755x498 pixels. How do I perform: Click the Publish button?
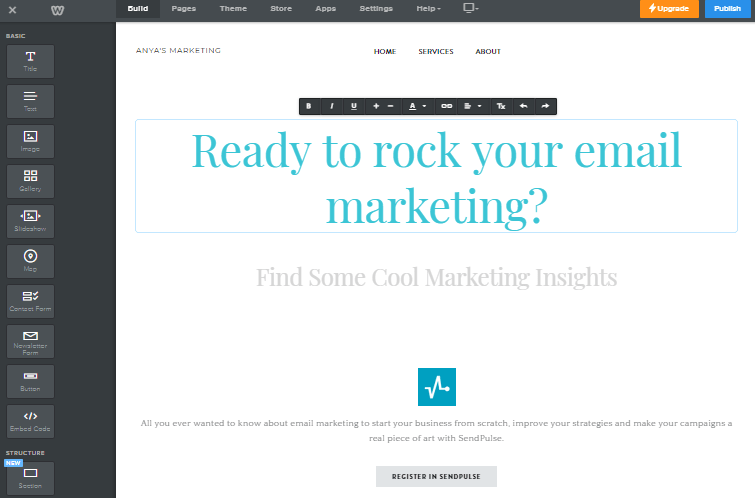point(727,9)
